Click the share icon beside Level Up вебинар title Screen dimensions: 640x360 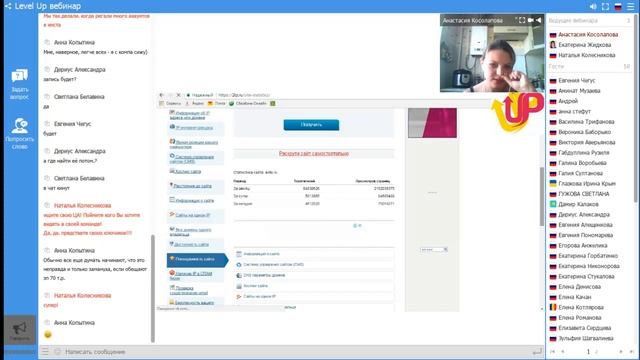pyautogui.click(x=8, y=6)
